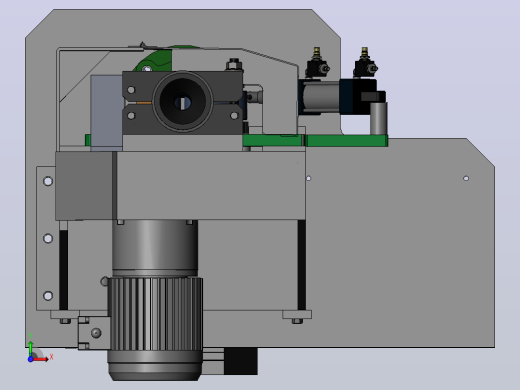Click the blue origin sphere of the axis triad
Screen dimensions: 520x390
tap(30, 359)
